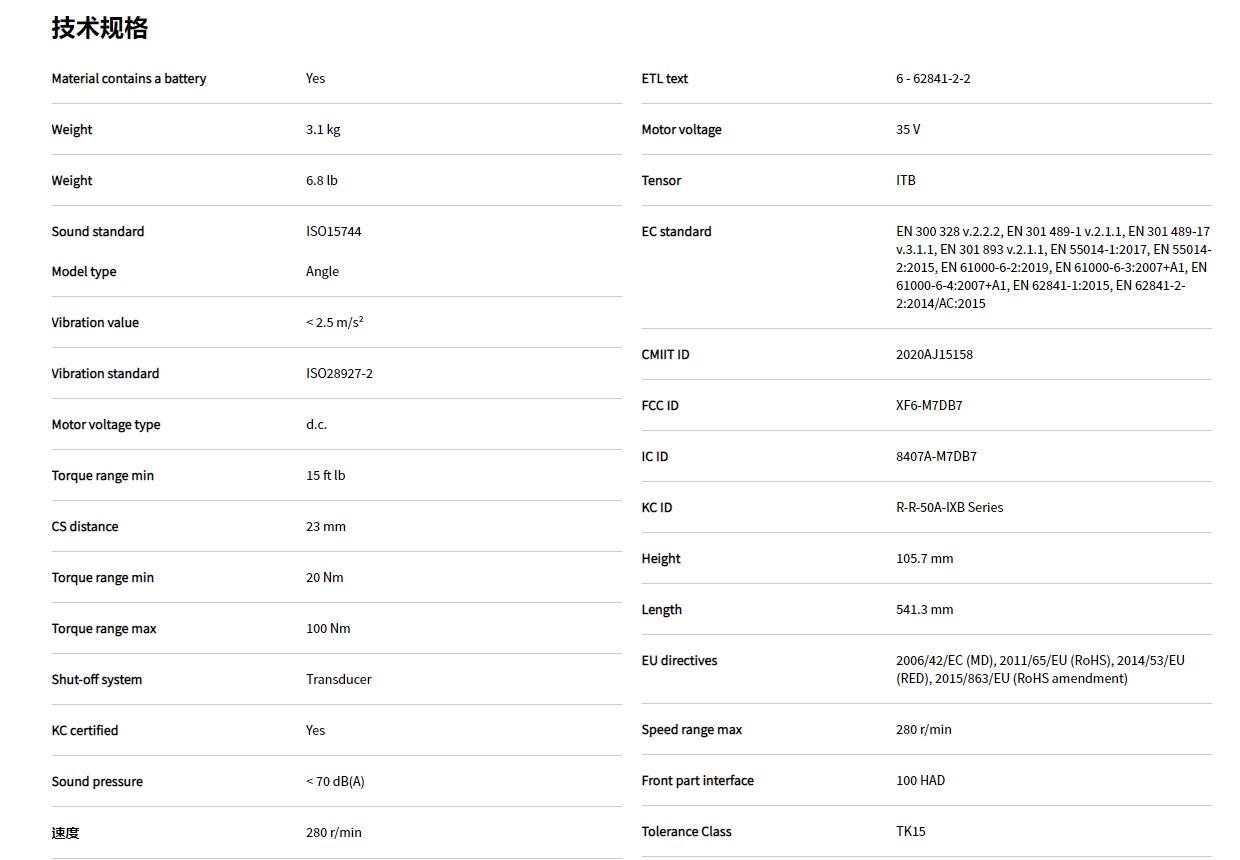Select the 100 Nm torque max value
The width and height of the screenshot is (1240, 860).
coord(328,629)
